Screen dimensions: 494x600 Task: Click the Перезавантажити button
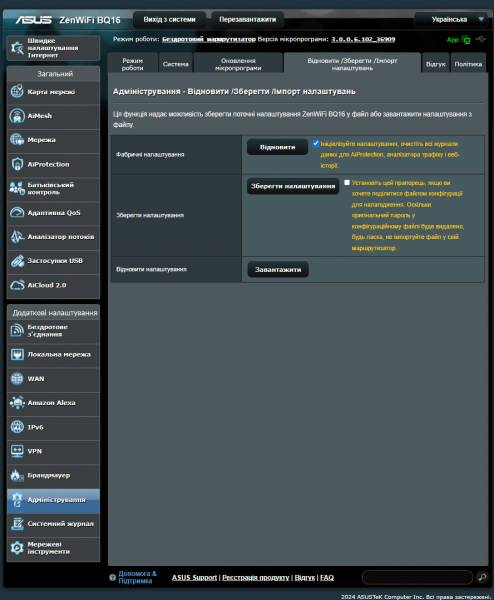click(x=248, y=20)
